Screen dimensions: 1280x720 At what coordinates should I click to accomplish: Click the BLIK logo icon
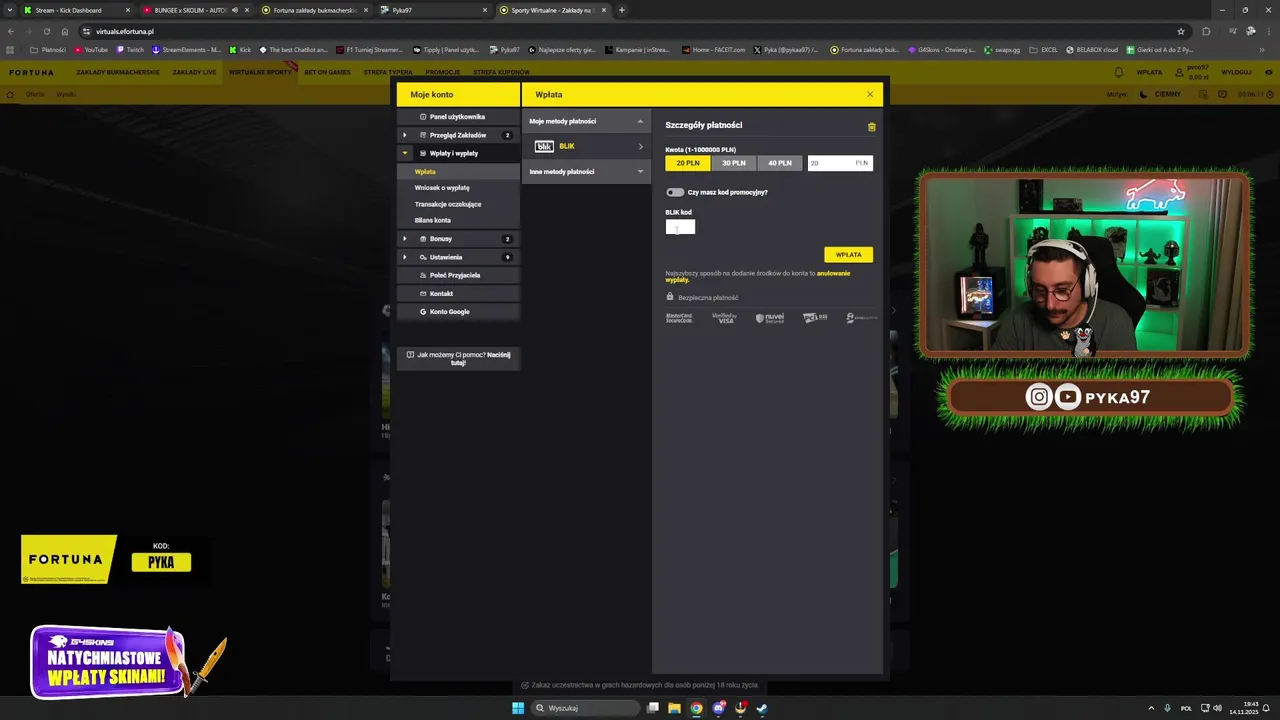[x=544, y=146]
